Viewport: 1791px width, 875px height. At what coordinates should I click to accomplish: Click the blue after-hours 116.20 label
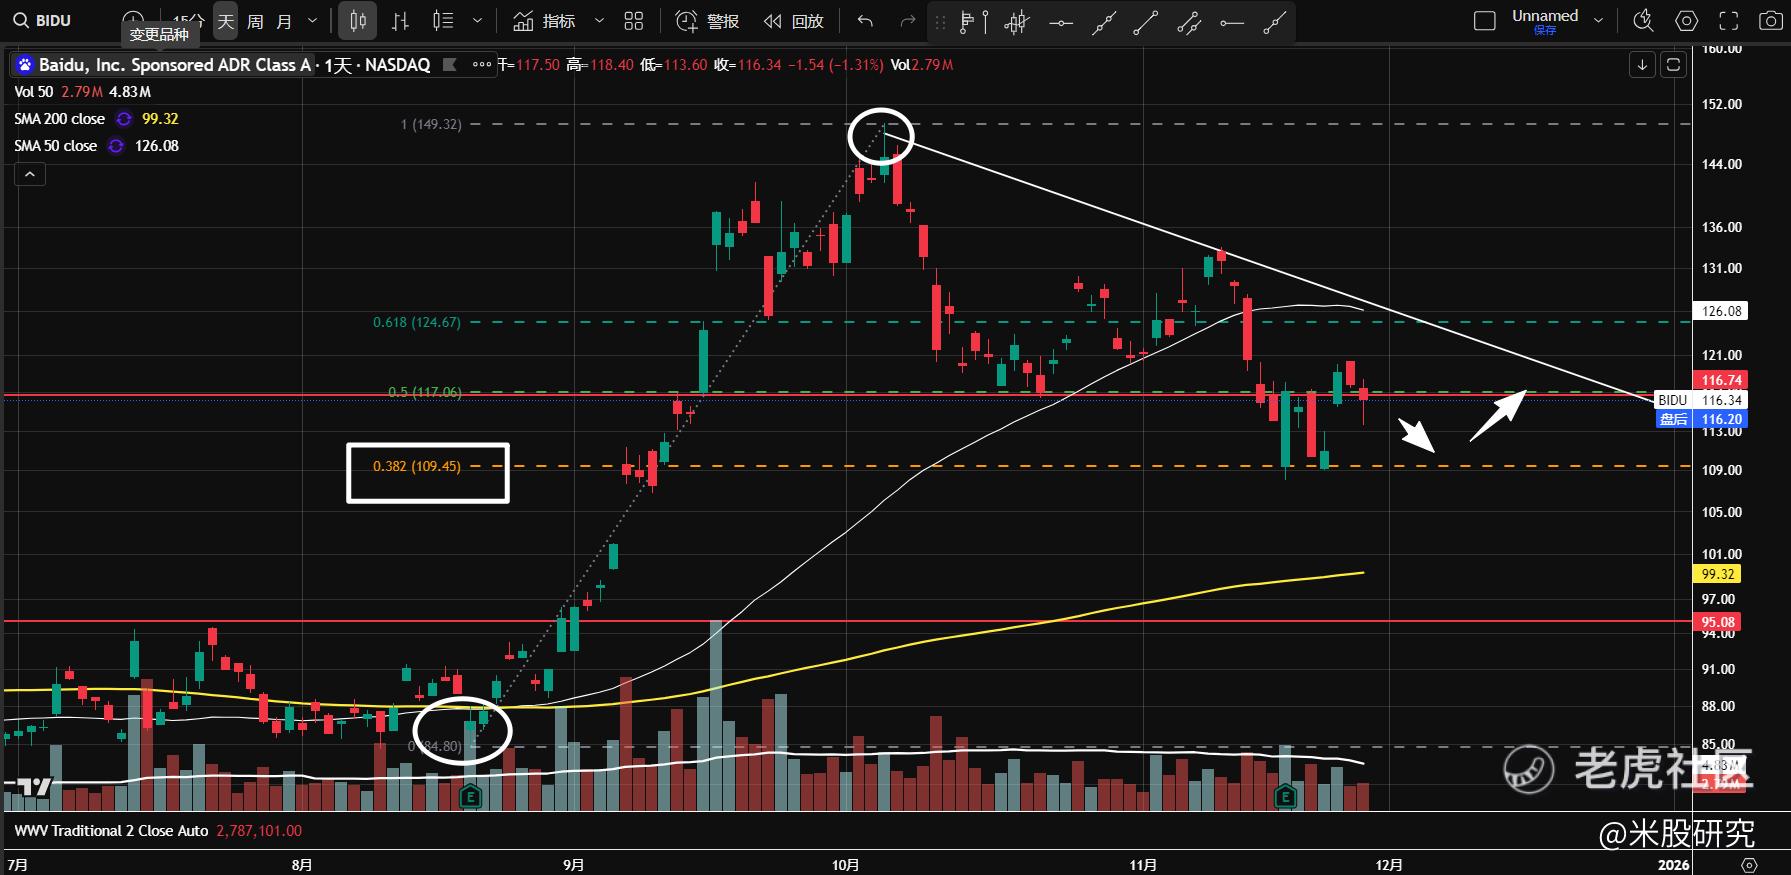(x=1700, y=419)
